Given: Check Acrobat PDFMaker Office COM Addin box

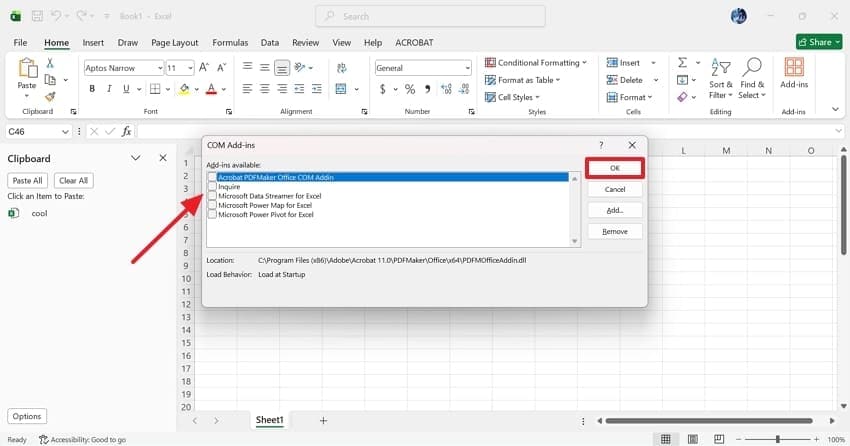Looking at the screenshot, I should (212, 177).
